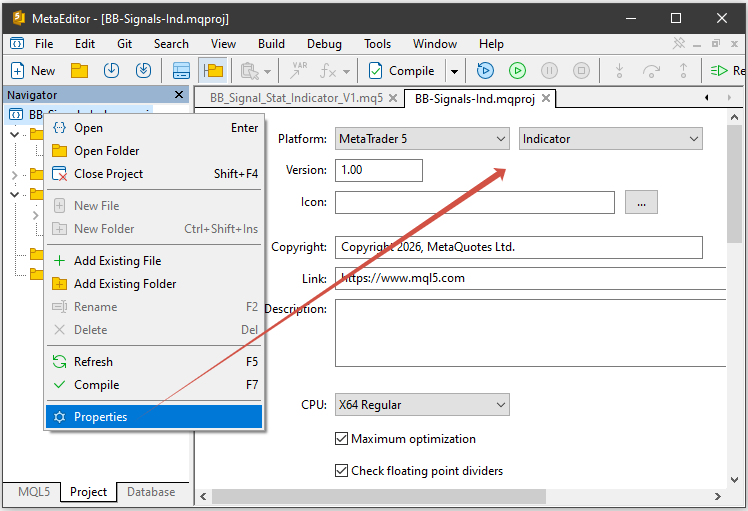This screenshot has height=511, width=748.
Task: Click the Step Into debug icon
Action: (619, 71)
